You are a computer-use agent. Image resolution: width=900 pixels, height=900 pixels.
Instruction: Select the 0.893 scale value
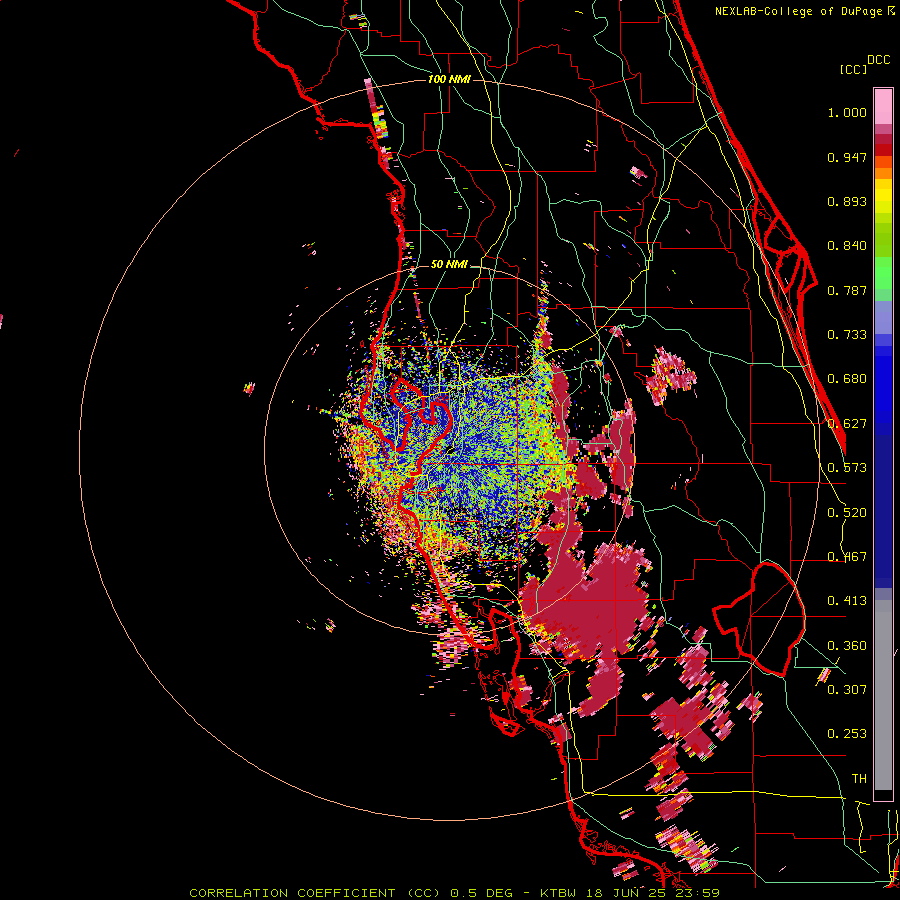click(847, 201)
